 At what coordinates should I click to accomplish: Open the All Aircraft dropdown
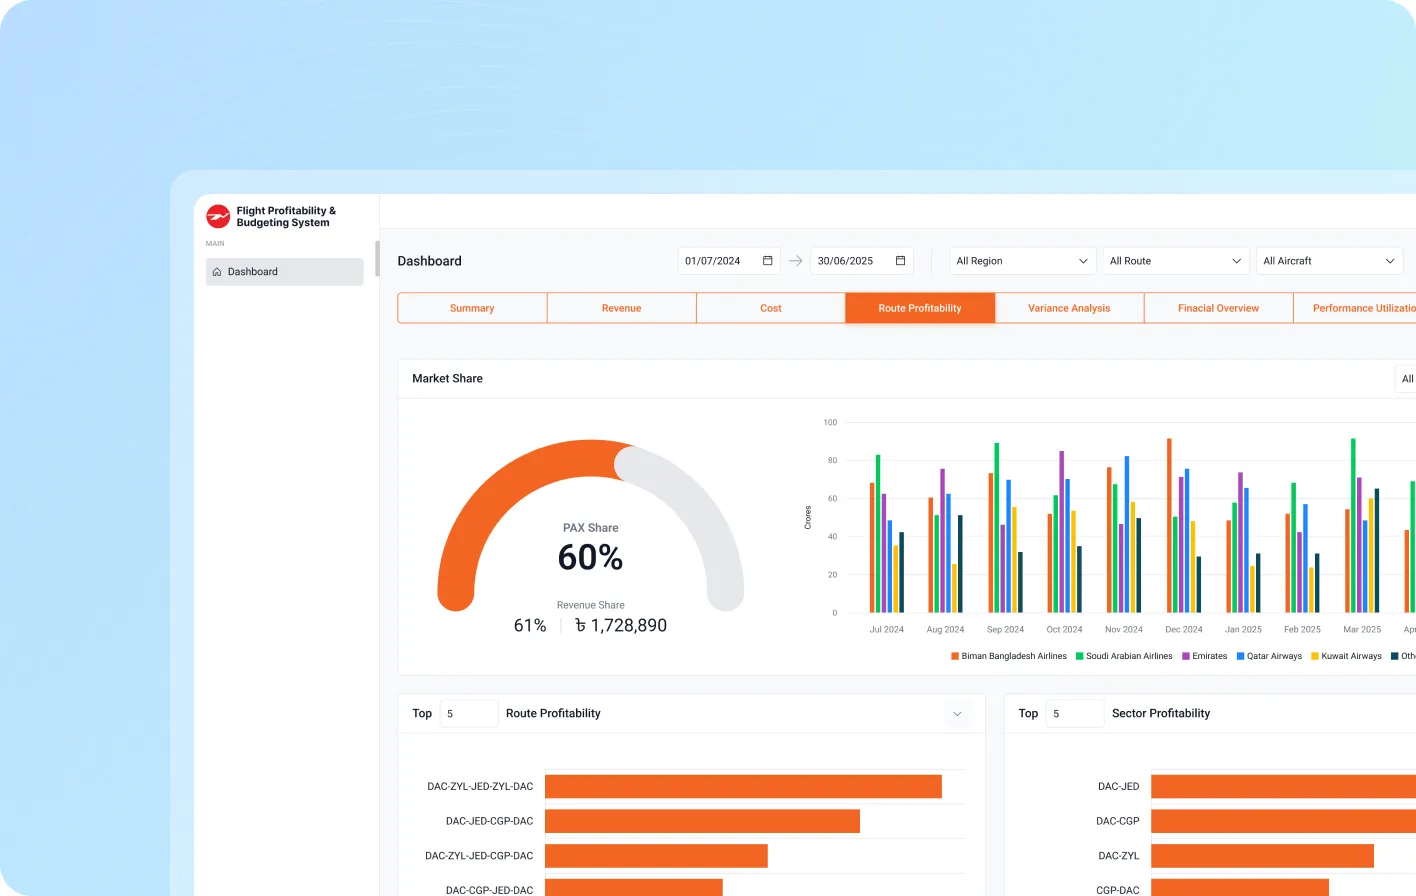pyautogui.click(x=1329, y=261)
